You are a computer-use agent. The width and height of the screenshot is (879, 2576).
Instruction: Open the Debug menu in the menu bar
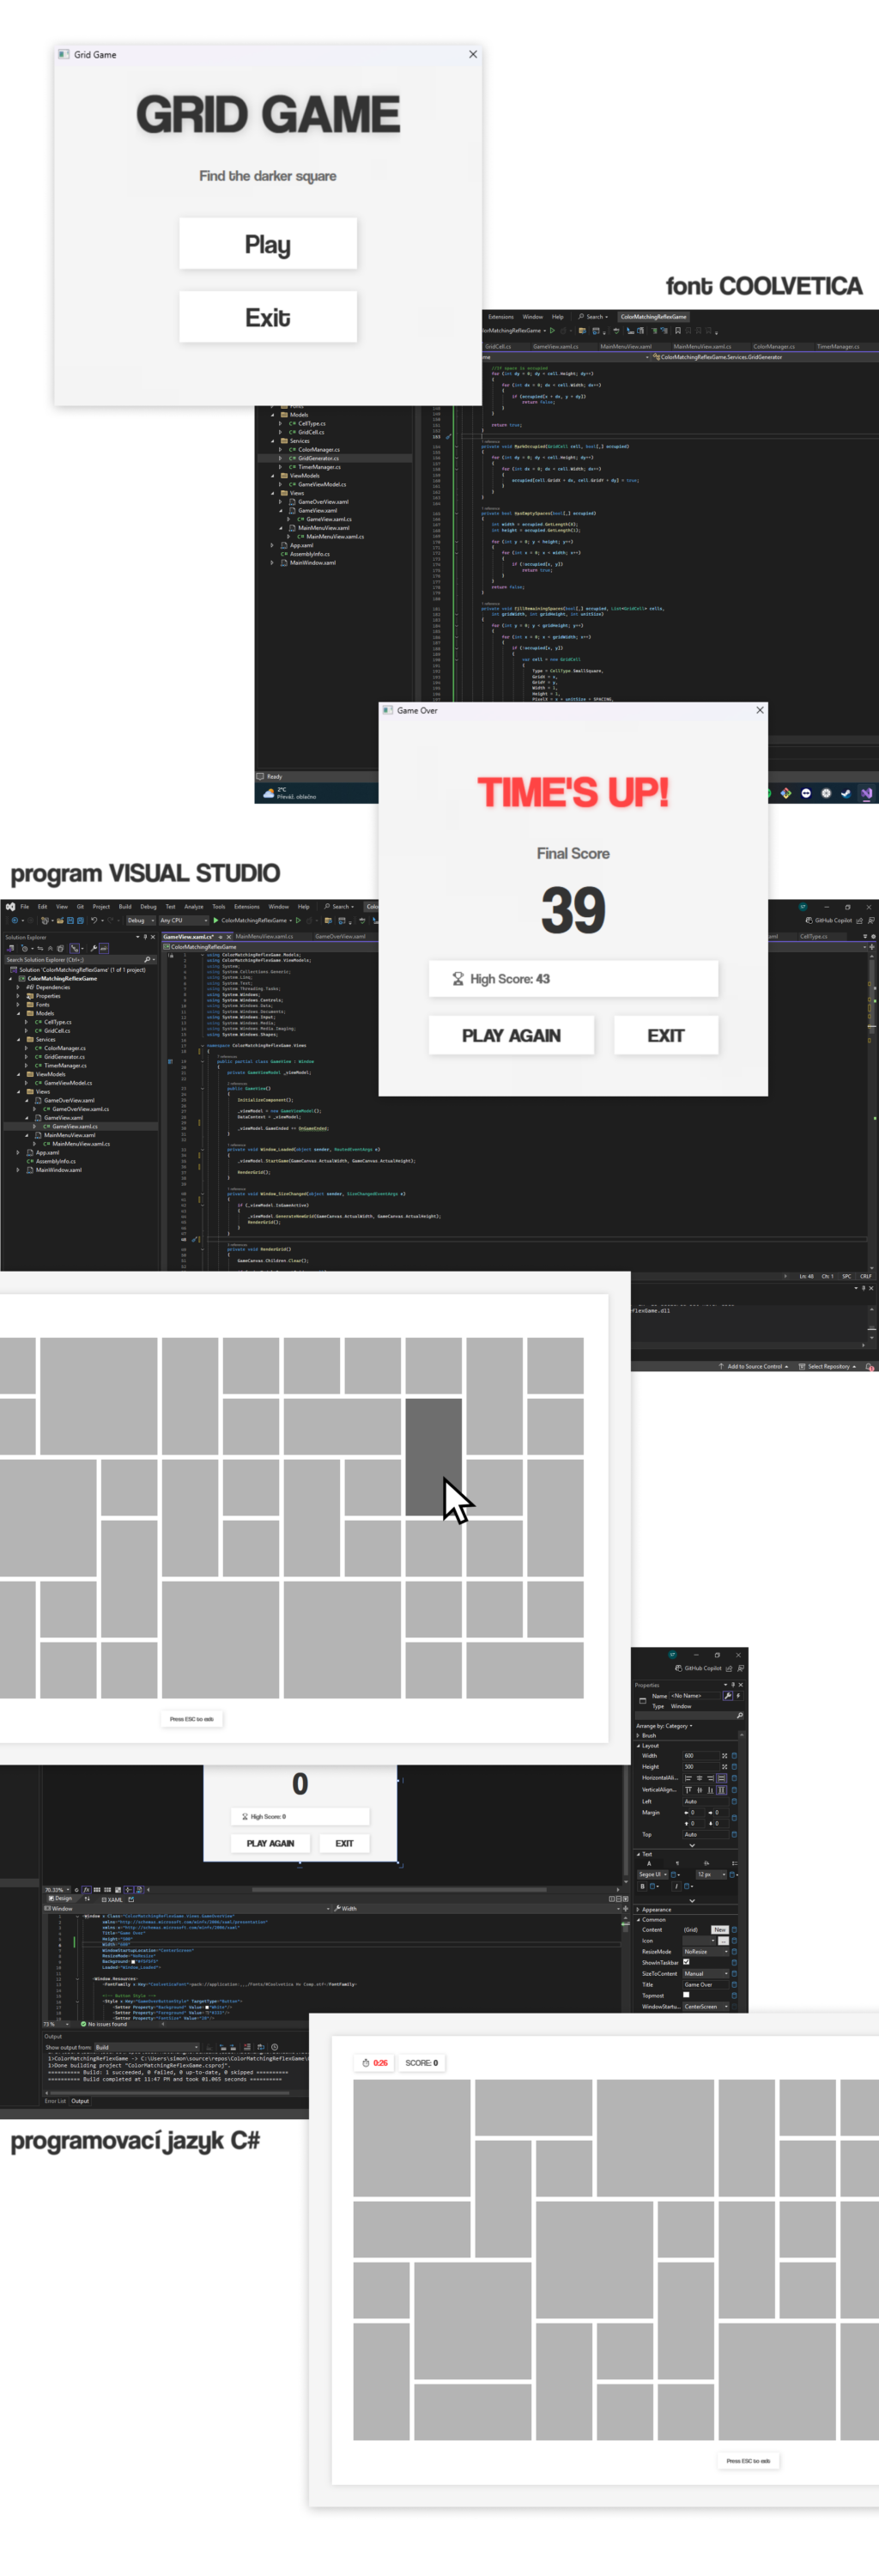[x=148, y=907]
